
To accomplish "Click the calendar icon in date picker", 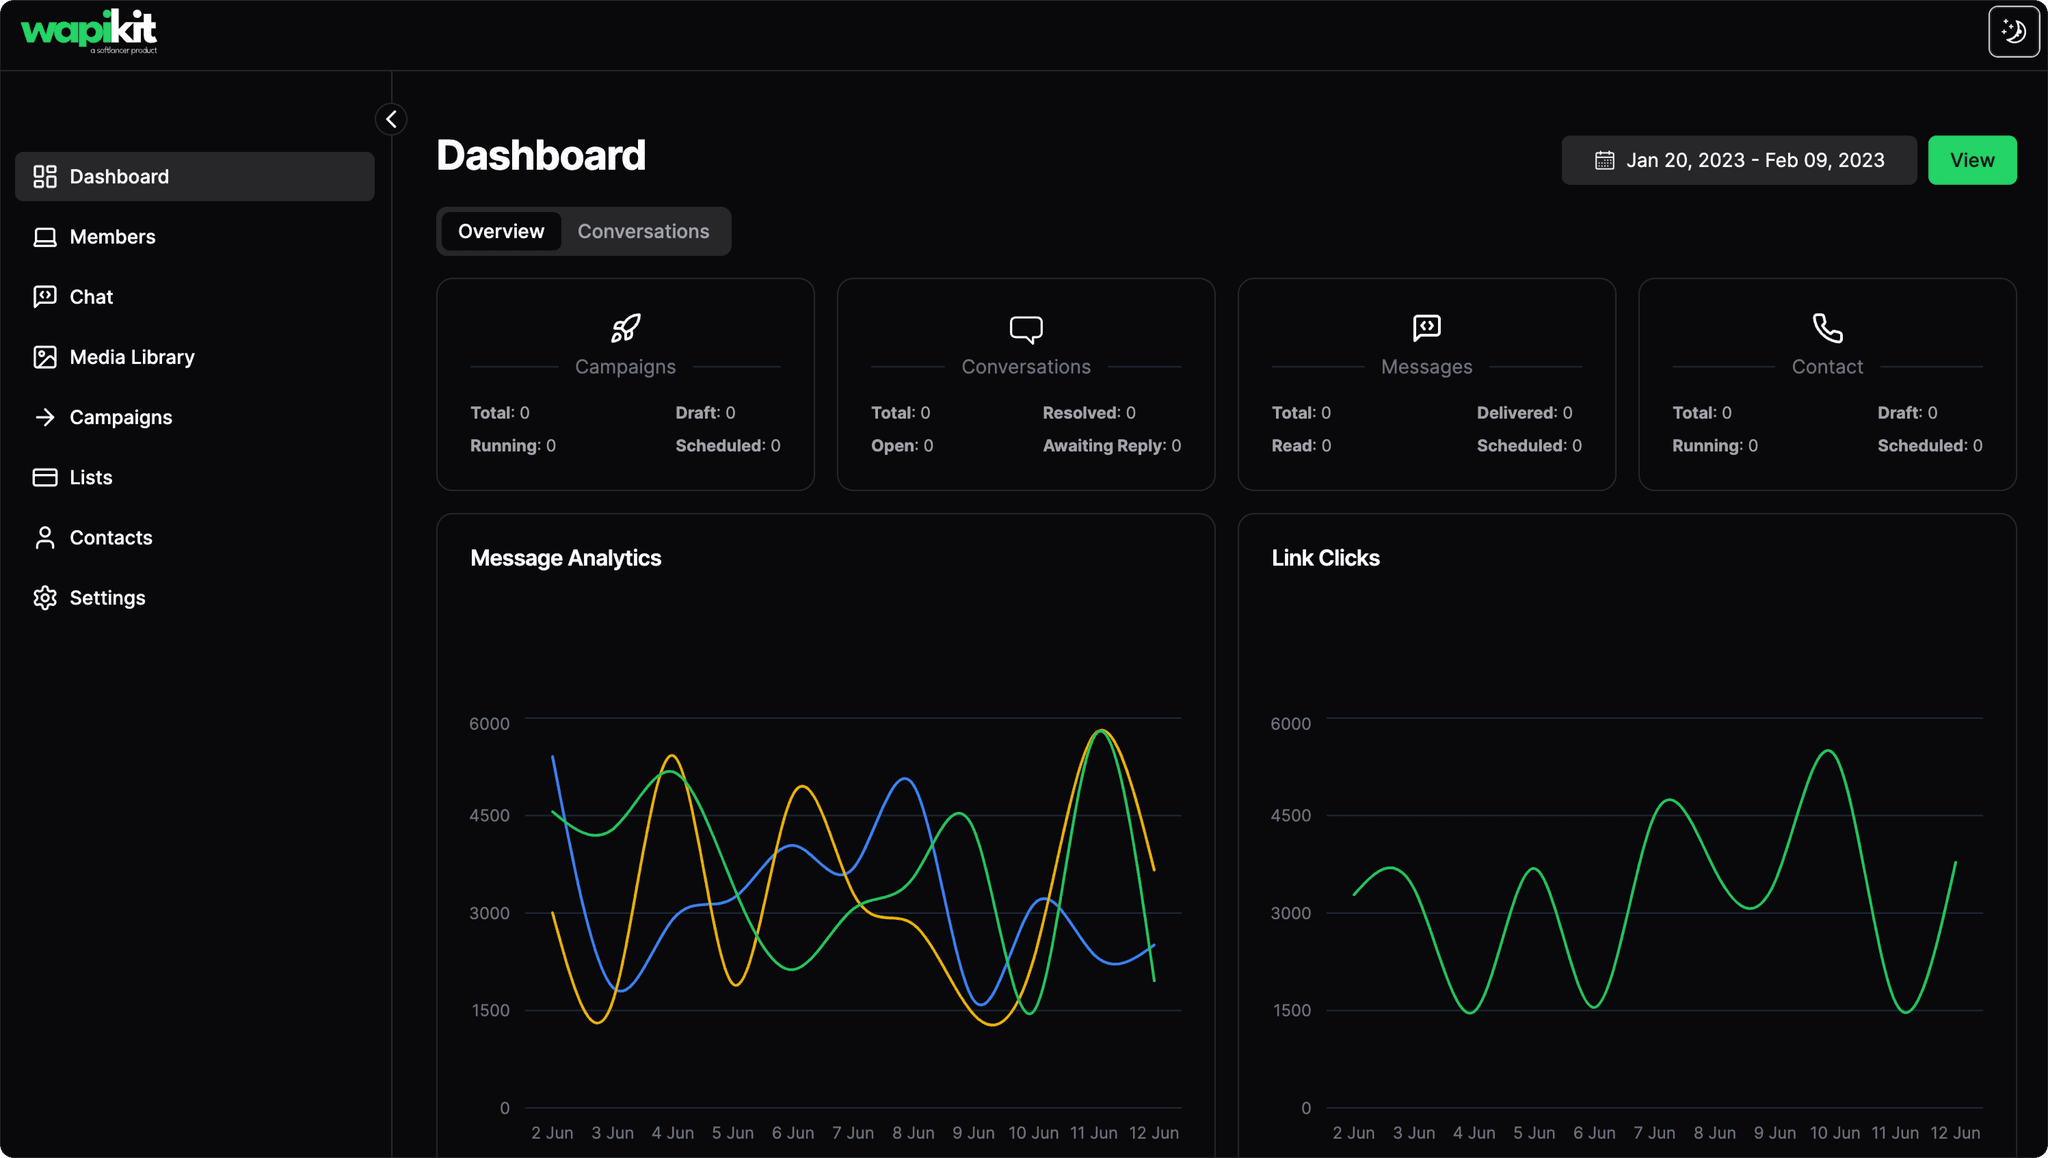I will click(1604, 160).
